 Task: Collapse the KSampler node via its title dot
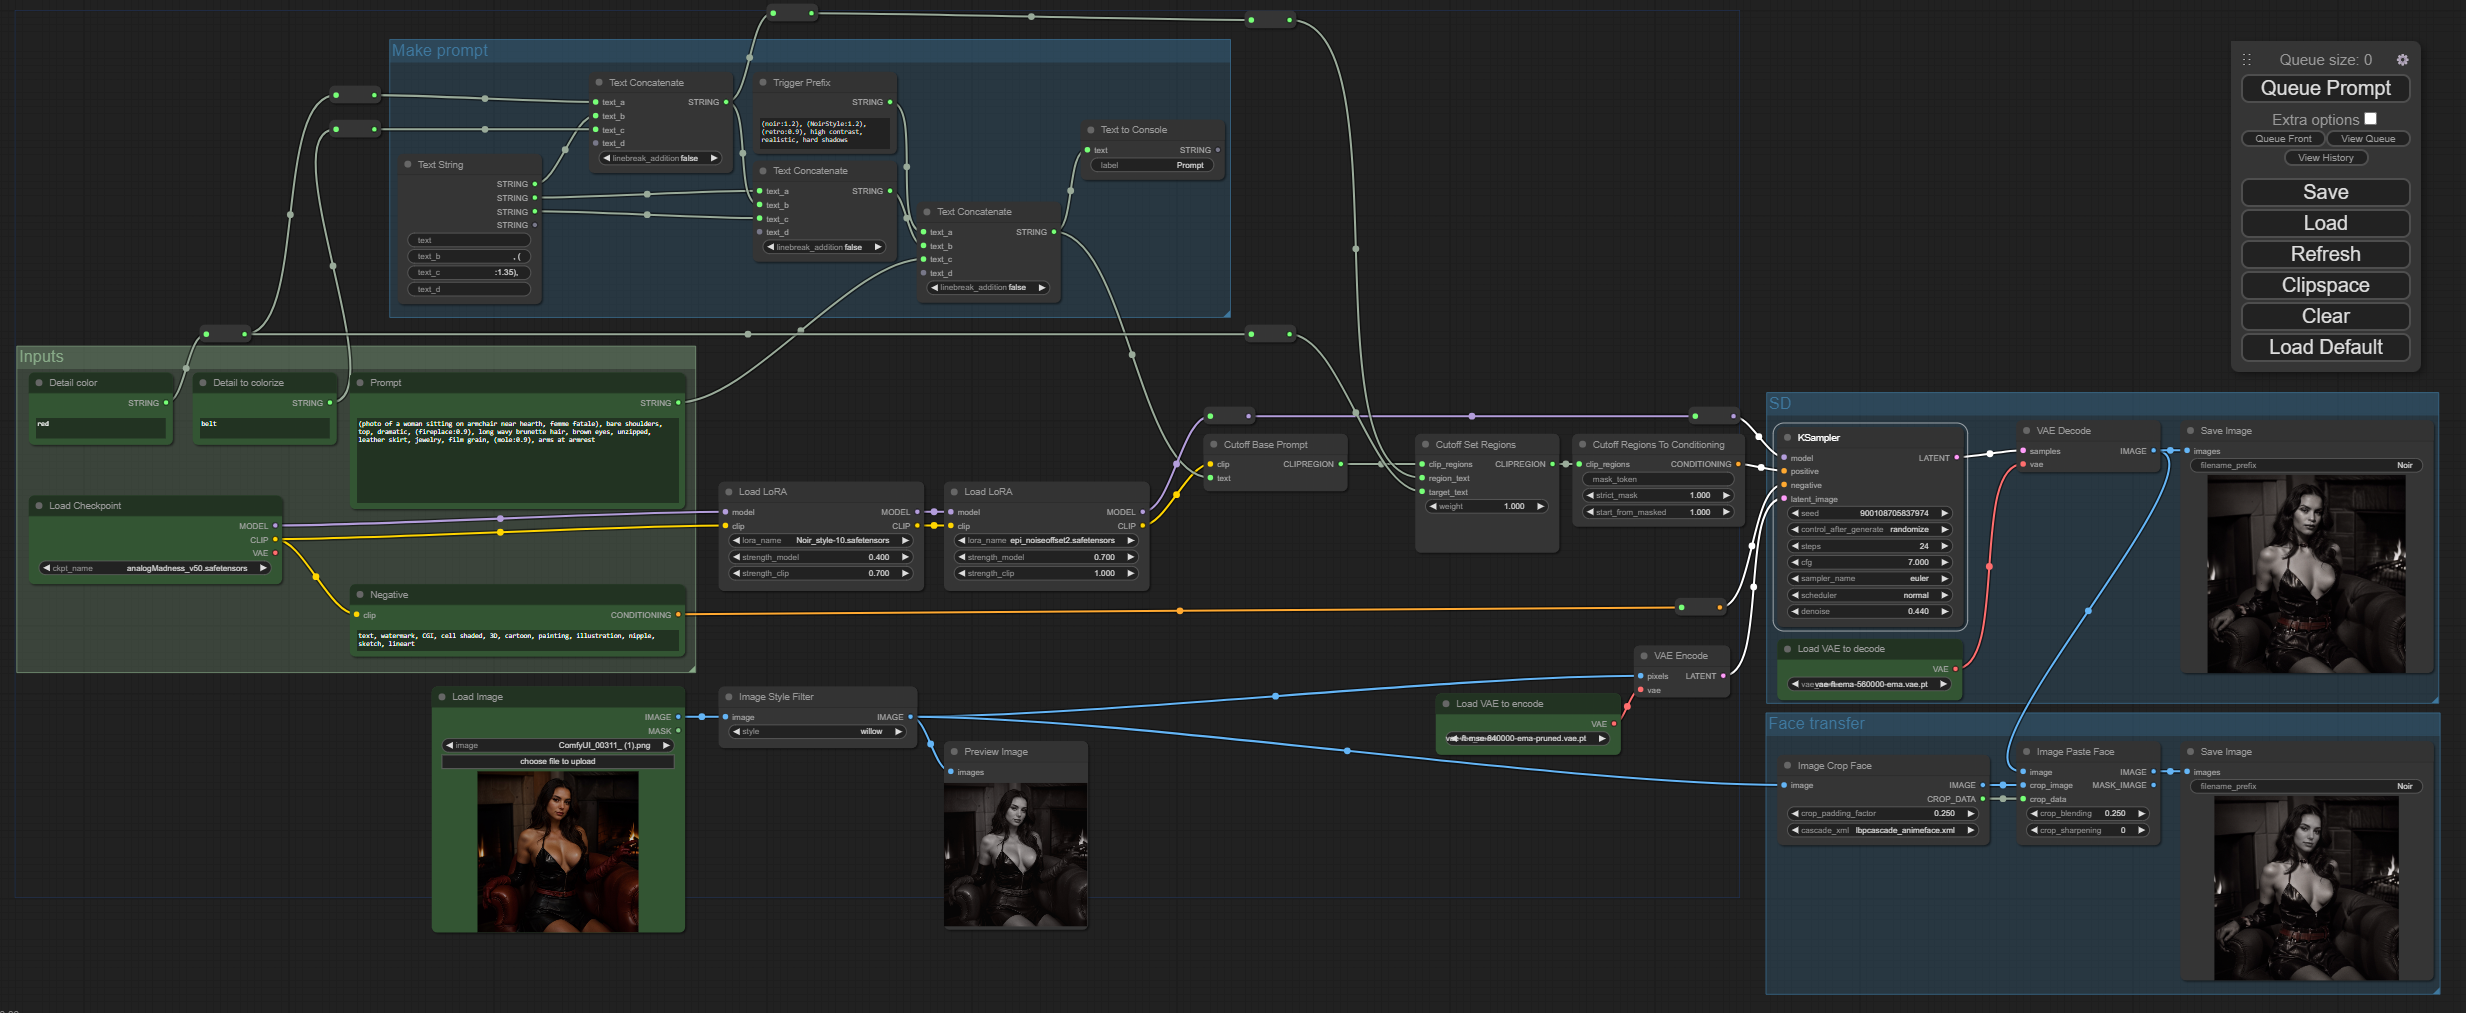(x=1787, y=438)
